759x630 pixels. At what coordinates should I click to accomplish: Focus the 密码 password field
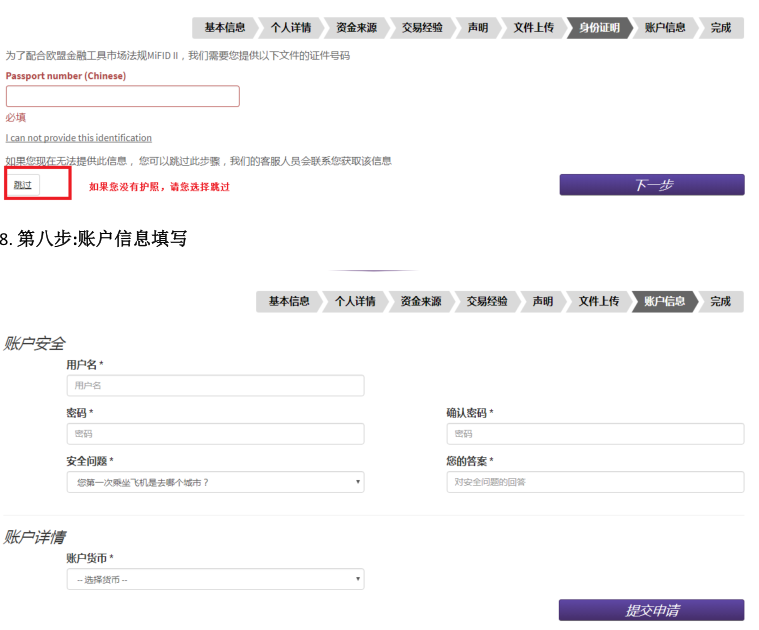[x=215, y=434]
